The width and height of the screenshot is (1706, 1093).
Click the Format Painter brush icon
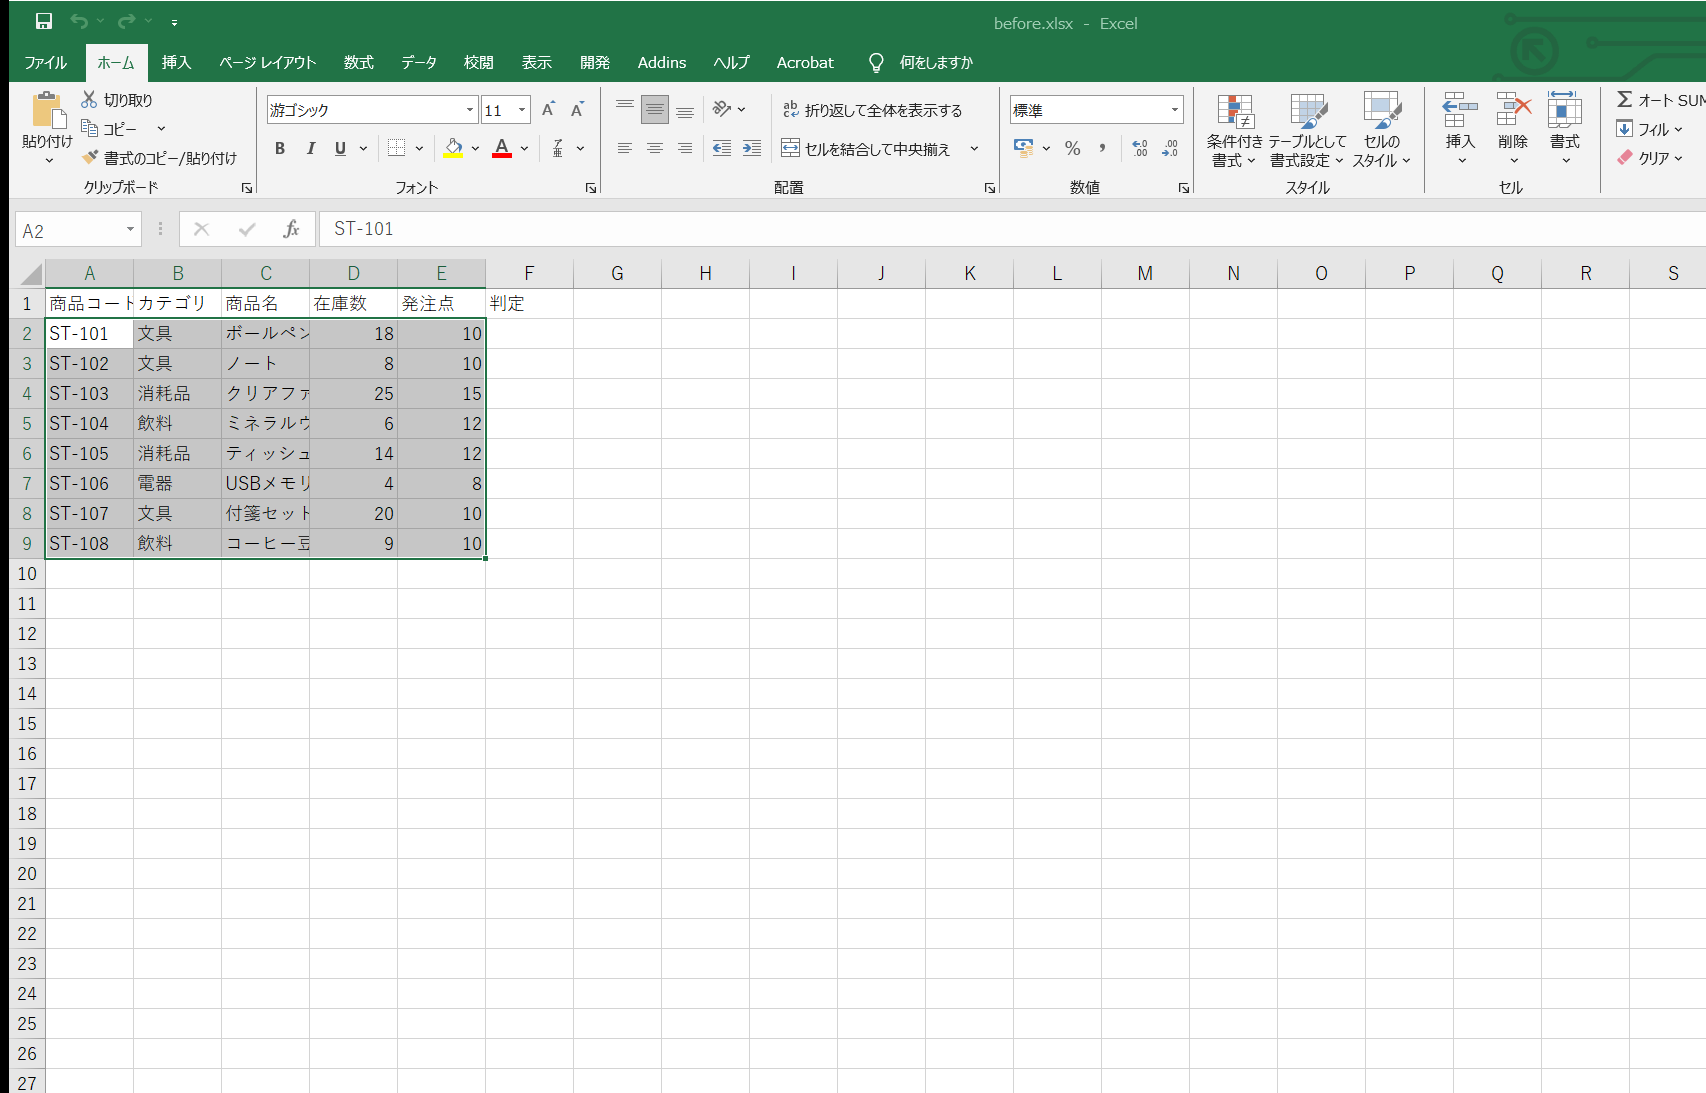90,157
